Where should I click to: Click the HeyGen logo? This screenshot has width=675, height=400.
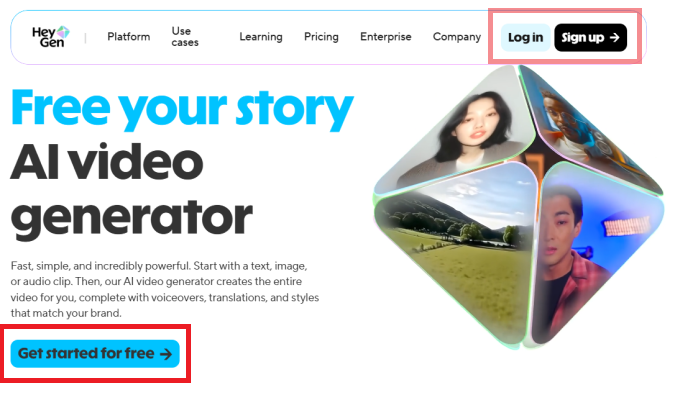[x=50, y=37]
